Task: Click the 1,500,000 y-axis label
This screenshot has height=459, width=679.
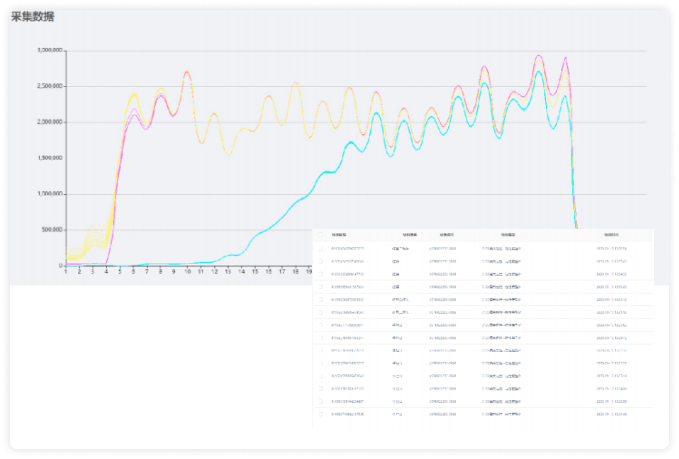Action: tap(50, 158)
